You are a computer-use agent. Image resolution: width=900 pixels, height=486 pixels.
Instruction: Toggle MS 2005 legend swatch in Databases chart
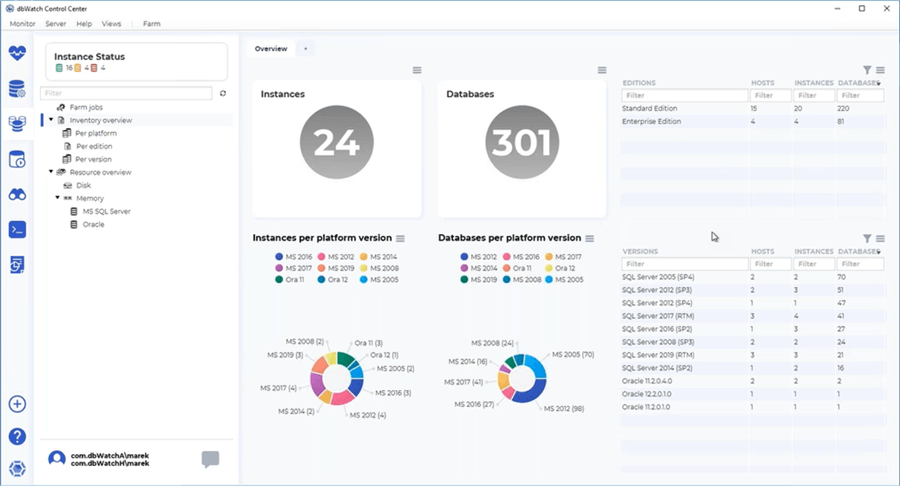pos(549,279)
